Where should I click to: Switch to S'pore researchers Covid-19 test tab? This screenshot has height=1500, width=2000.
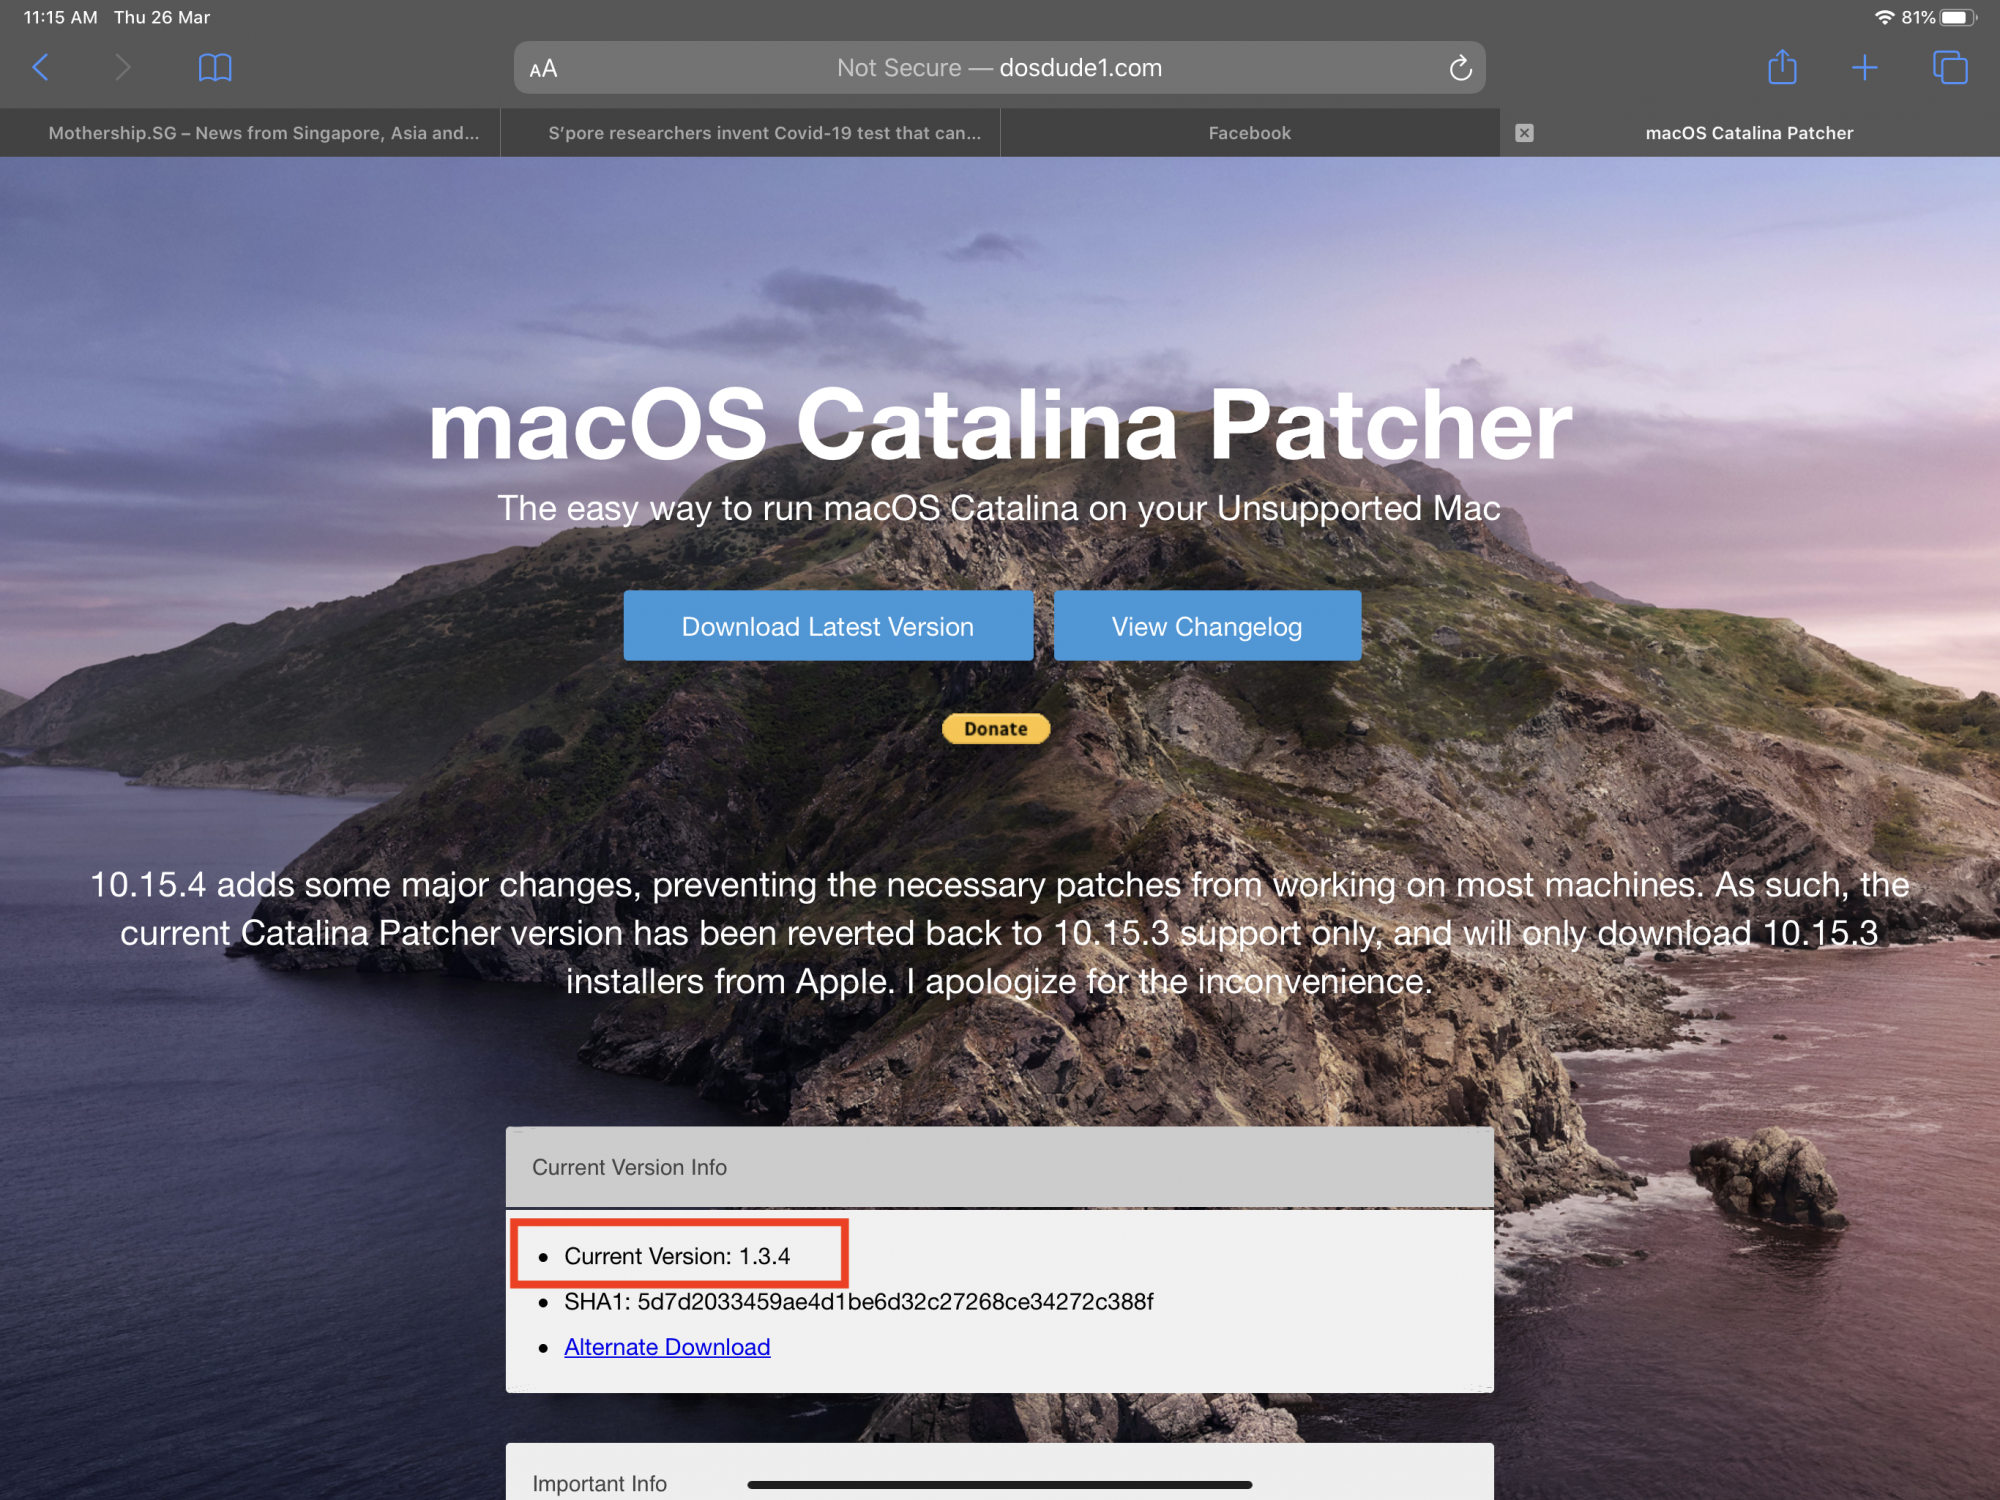(750, 133)
